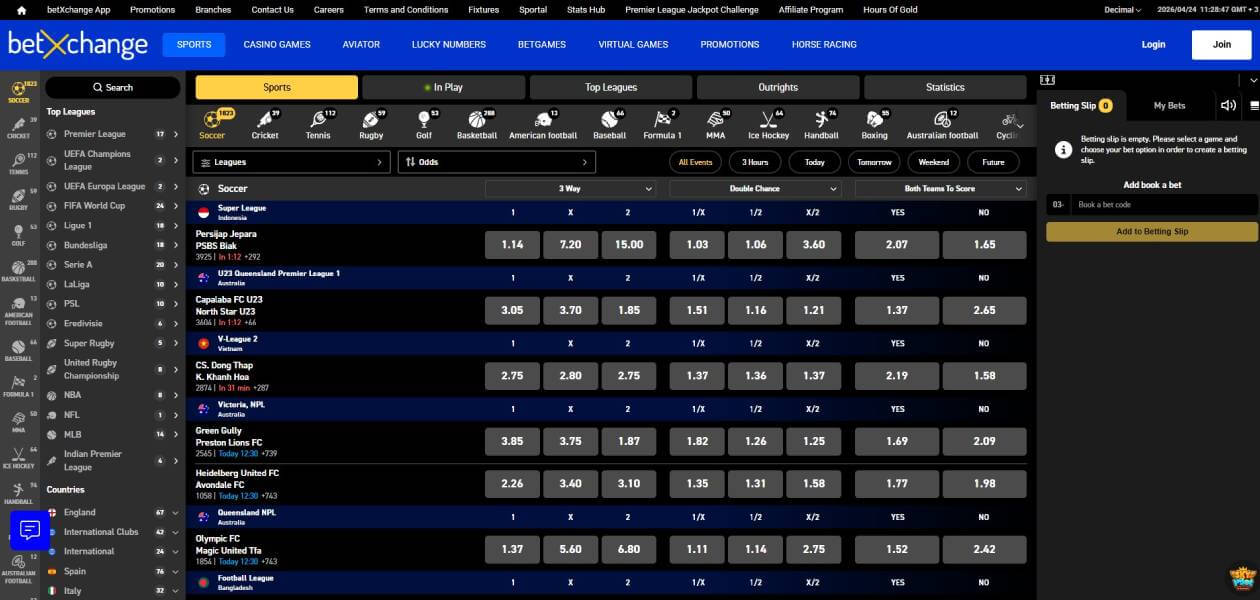Click the betXchange logo
This screenshot has width=1260, height=600.
coord(78,44)
